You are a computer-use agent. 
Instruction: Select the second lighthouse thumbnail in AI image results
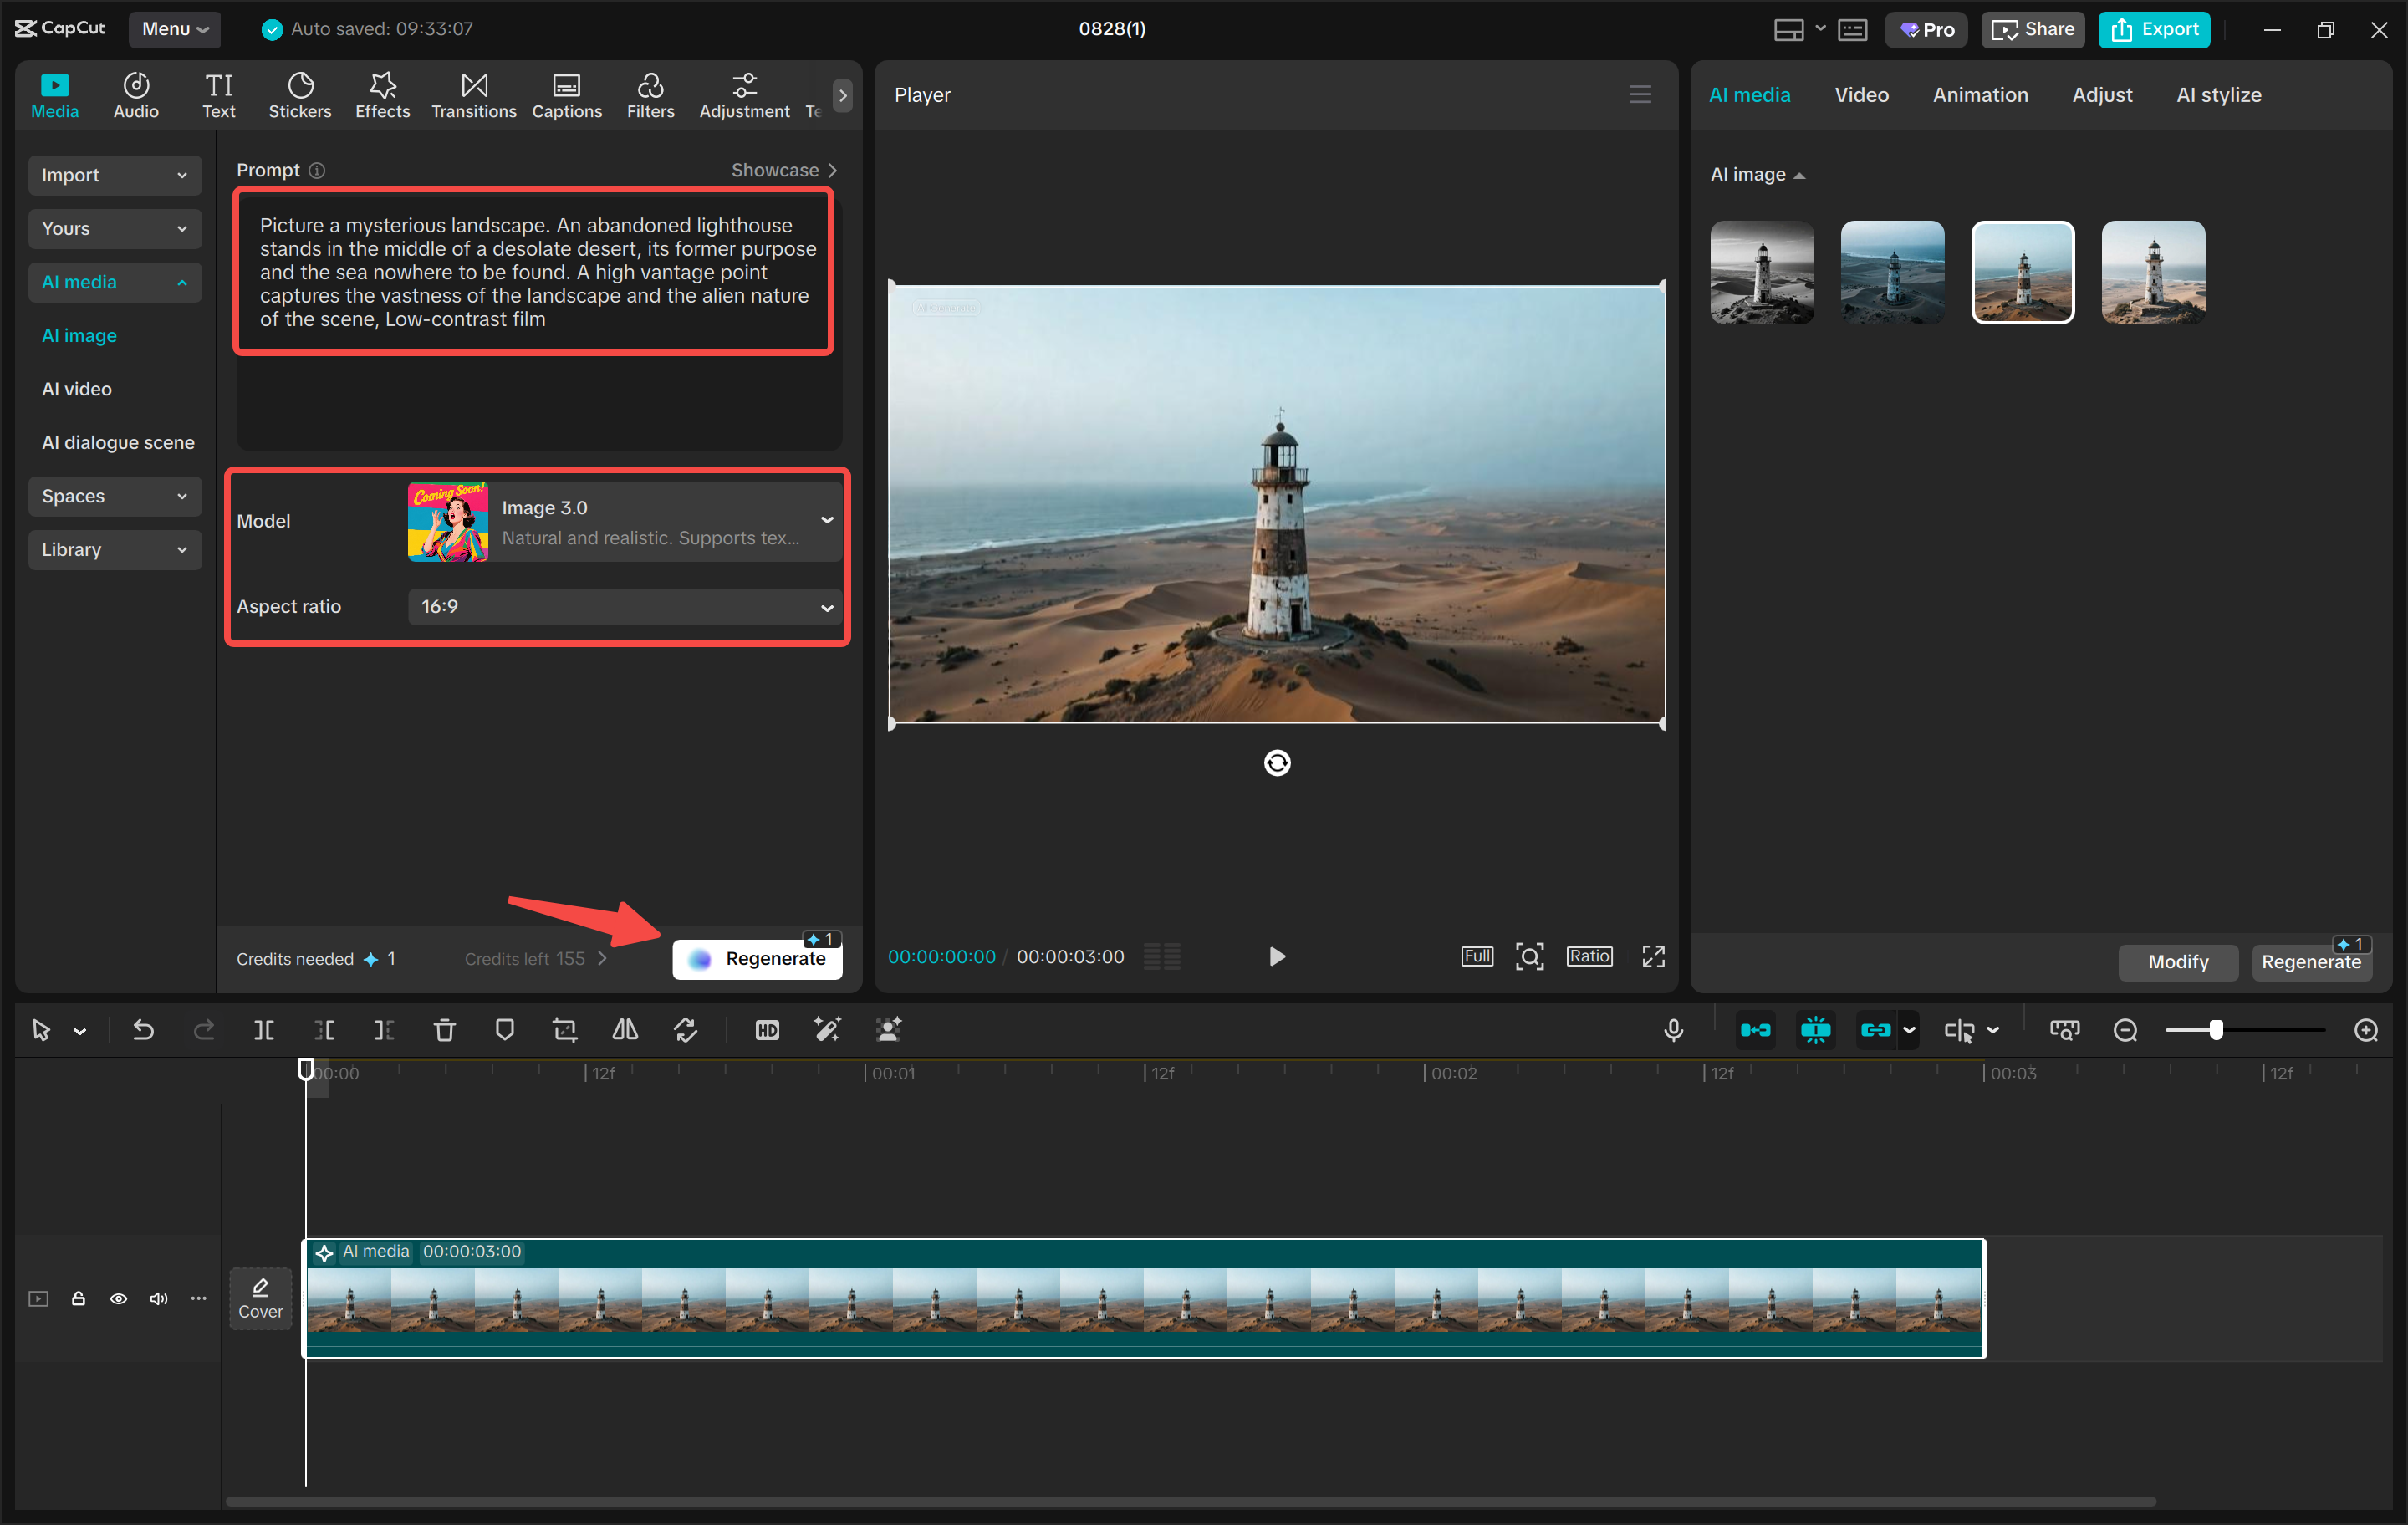1892,272
